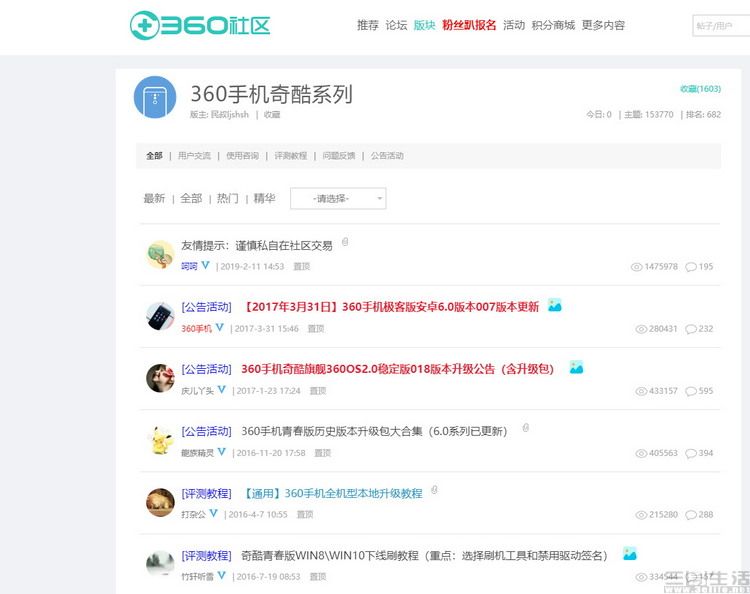Viewport: 750px width, 594px height.
Task: Click the blue phone forum avatar icon
Action: pos(155,97)
